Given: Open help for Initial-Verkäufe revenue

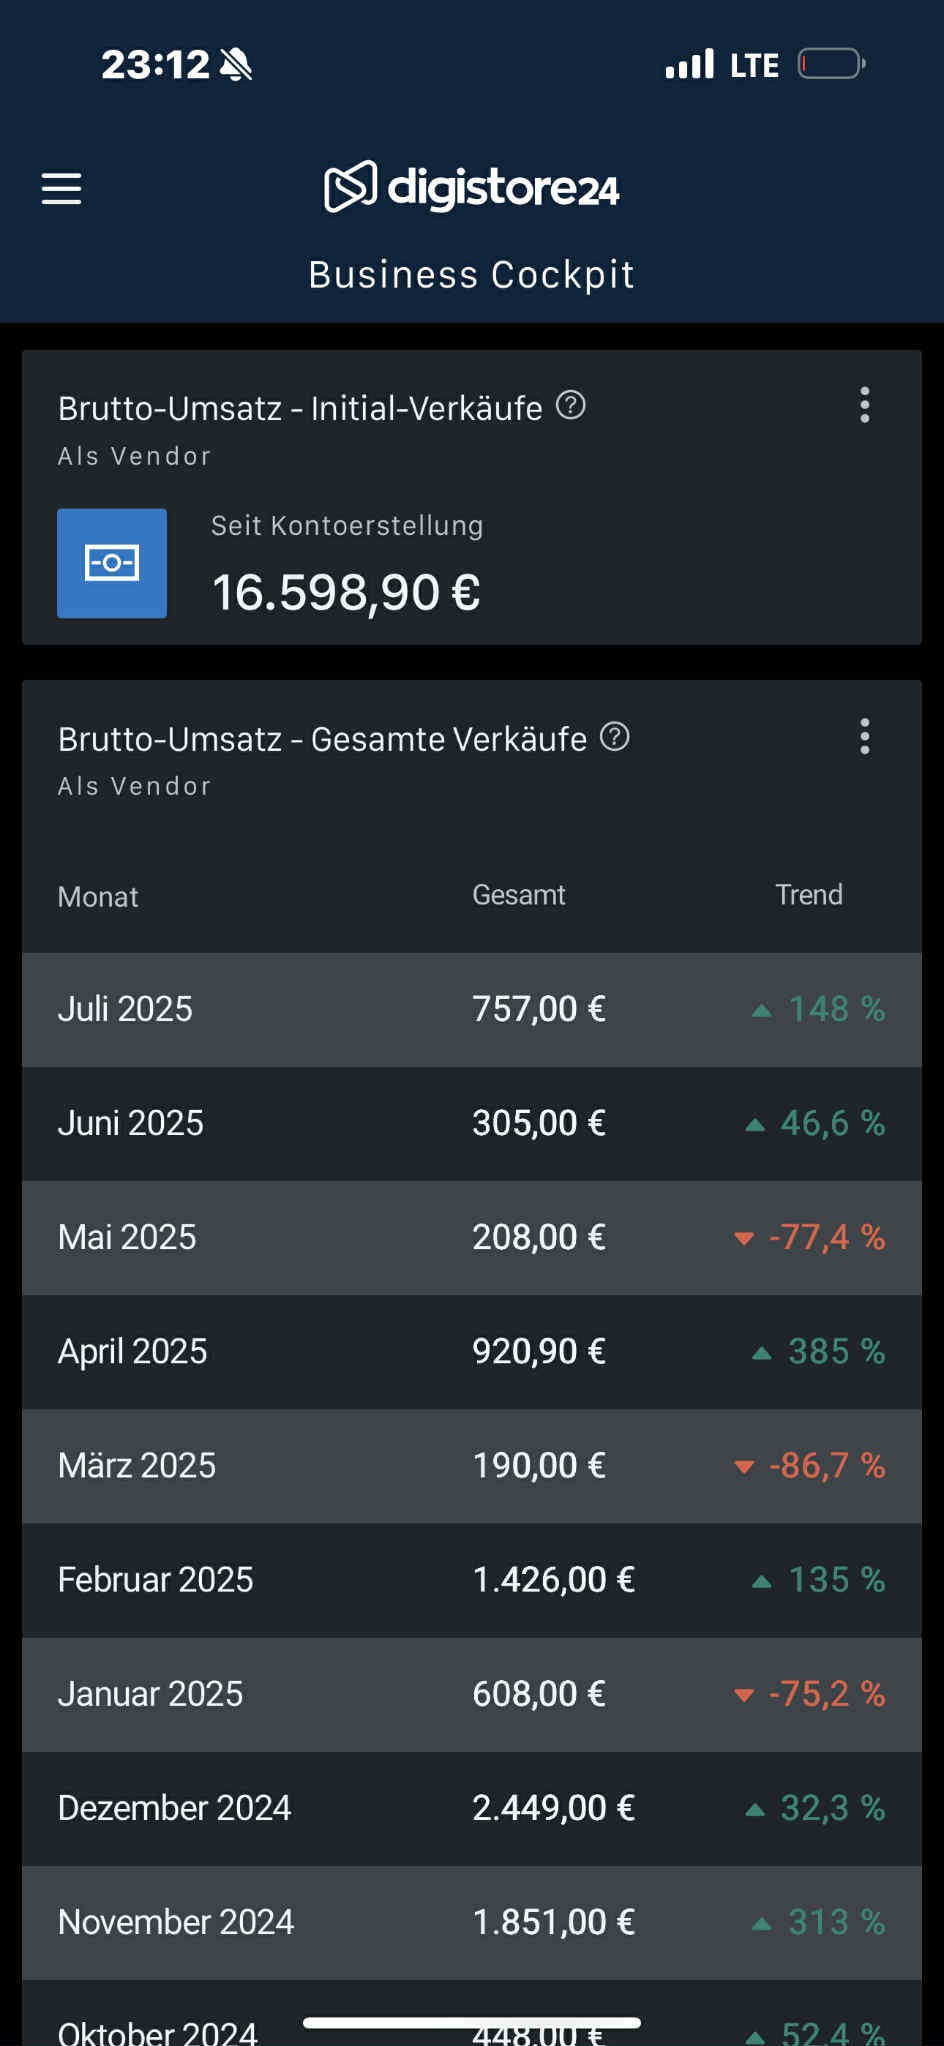Looking at the screenshot, I should point(571,406).
